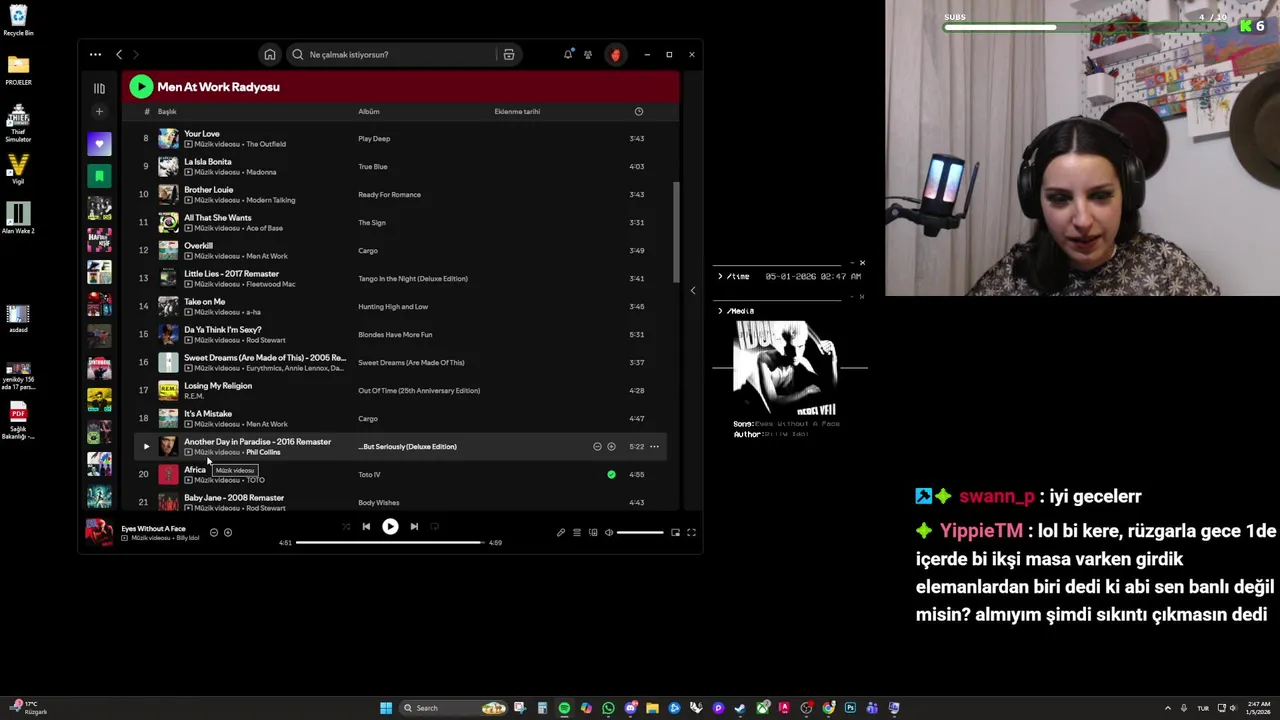Close the /time widget
1280x720 pixels.
(x=862, y=263)
